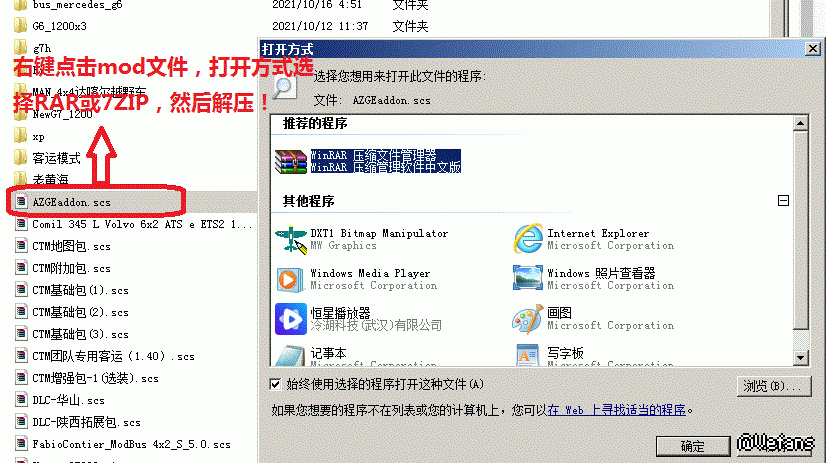This screenshot has width=826, height=463.
Task: Select the xp folder name
Action: click(x=38, y=137)
